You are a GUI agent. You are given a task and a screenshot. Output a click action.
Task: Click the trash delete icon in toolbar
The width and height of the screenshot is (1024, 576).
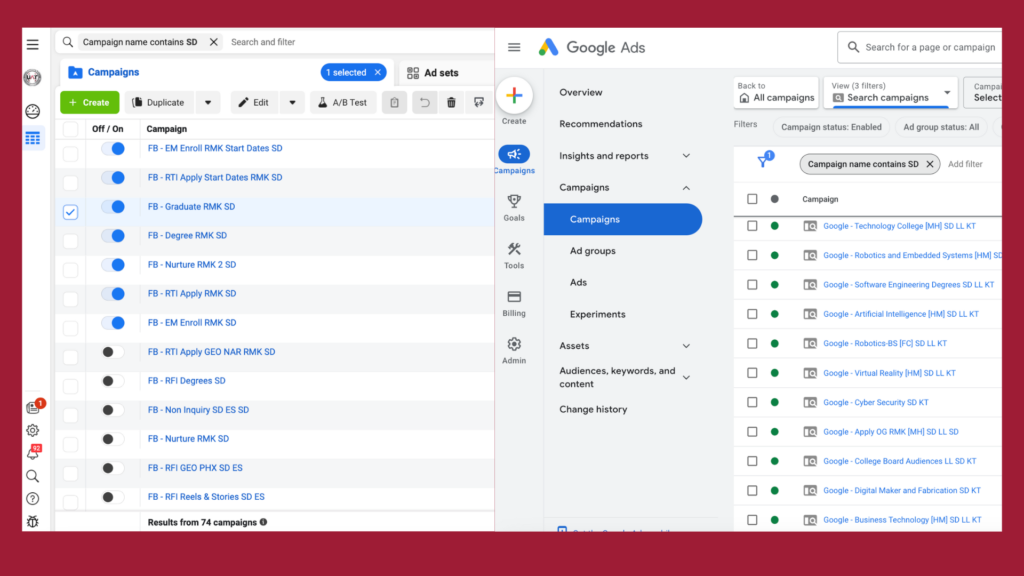451,103
